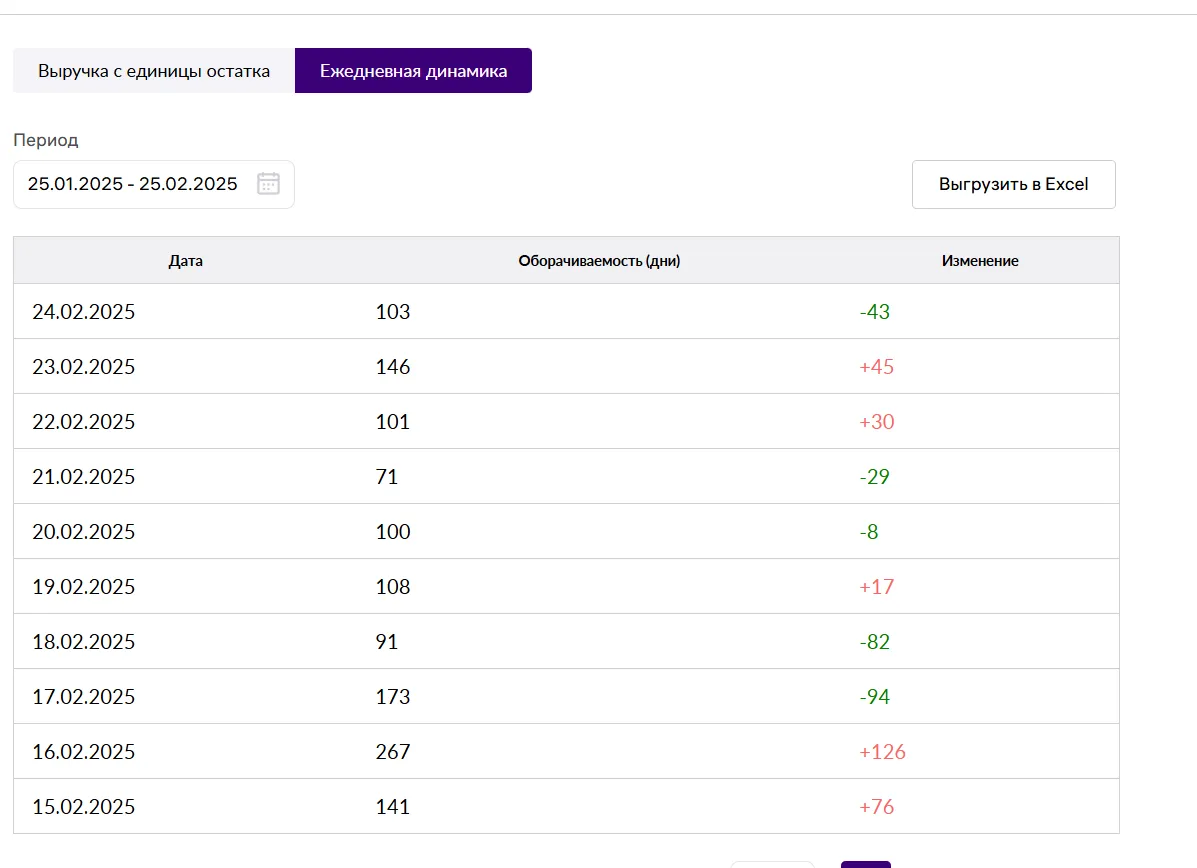Click the purple active pagination button
Image resolution: width=1197 pixels, height=868 pixels.
865,864
